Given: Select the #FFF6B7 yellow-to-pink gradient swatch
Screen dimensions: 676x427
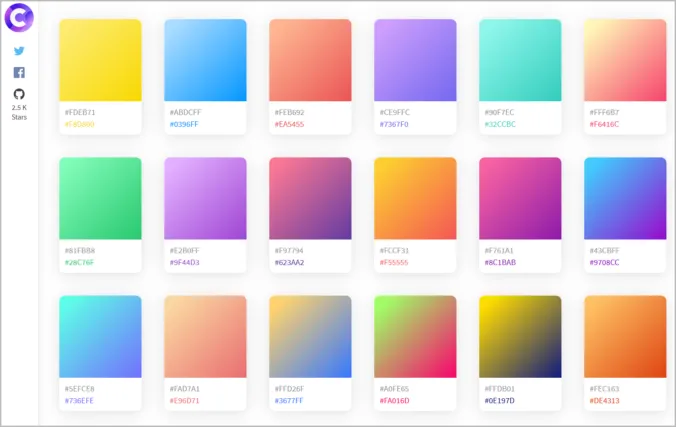Looking at the screenshot, I should click(x=625, y=60).
